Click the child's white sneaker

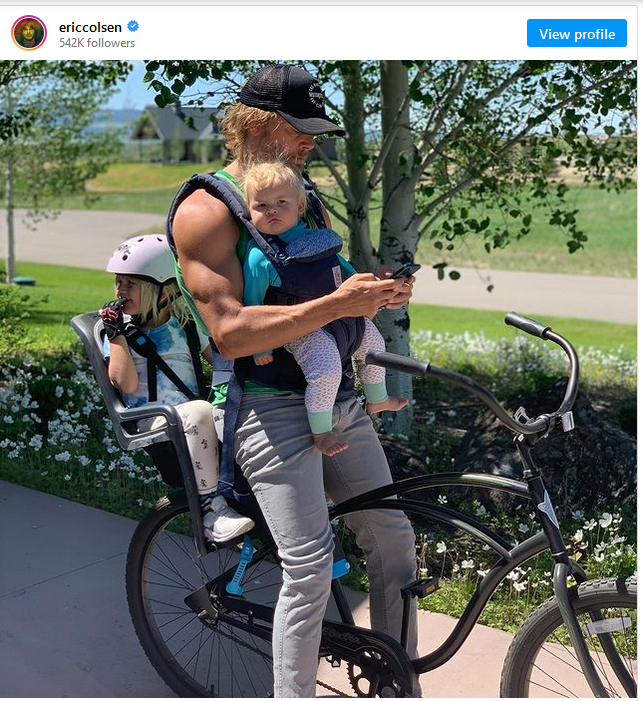pyautogui.click(x=226, y=521)
